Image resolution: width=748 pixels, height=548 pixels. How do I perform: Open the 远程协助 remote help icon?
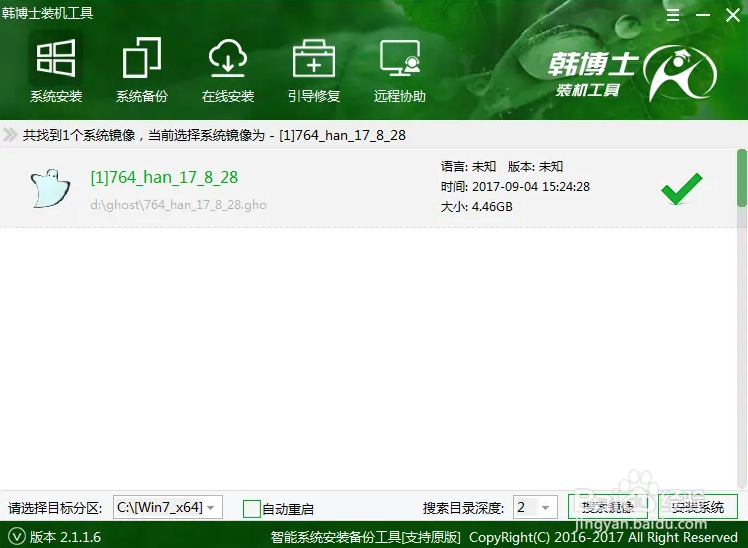point(400,58)
